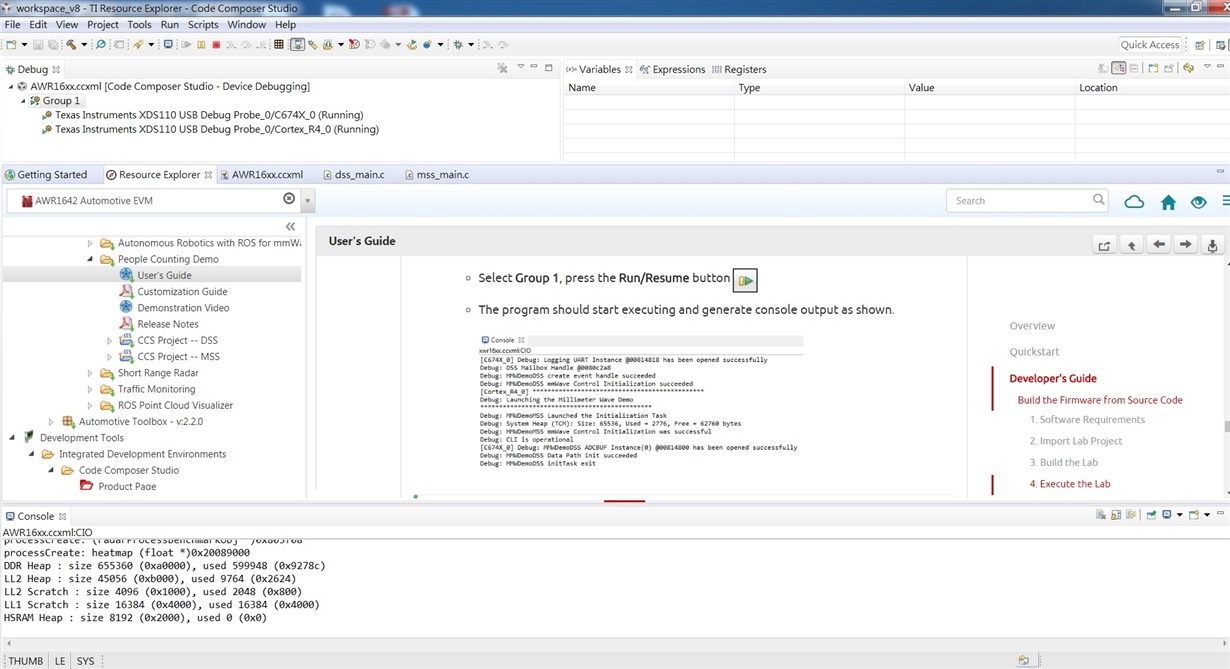Open the device filter dropdown arrow
Screen dimensions: 1230x669
(x=308, y=201)
